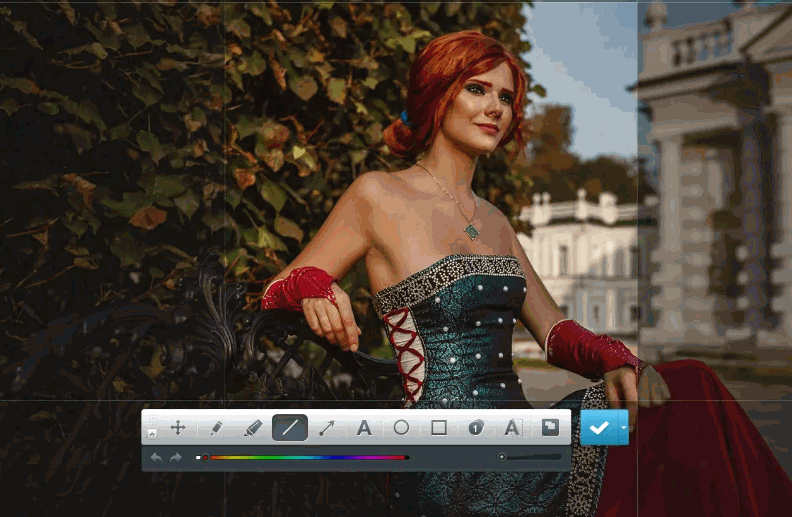Select the numbered step counter tool
Screen dimensions: 792x517
(476, 428)
